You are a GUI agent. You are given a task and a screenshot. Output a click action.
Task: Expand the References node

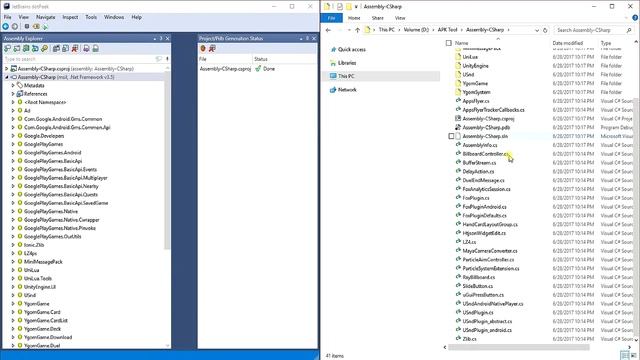[x=13, y=94]
